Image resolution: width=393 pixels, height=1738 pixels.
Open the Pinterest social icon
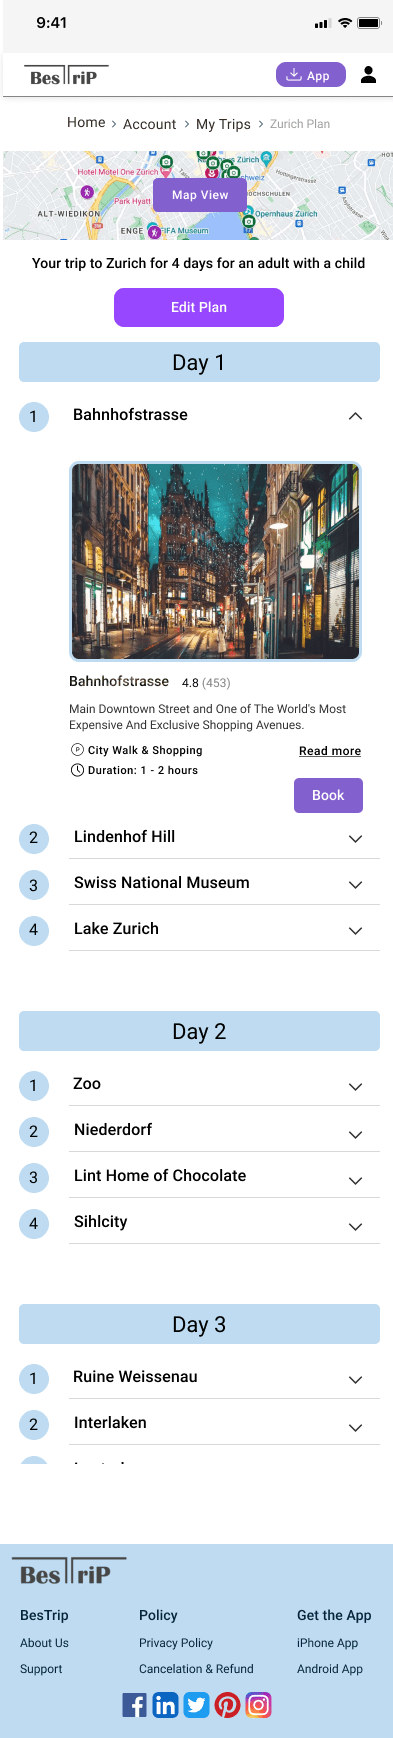(x=228, y=1705)
